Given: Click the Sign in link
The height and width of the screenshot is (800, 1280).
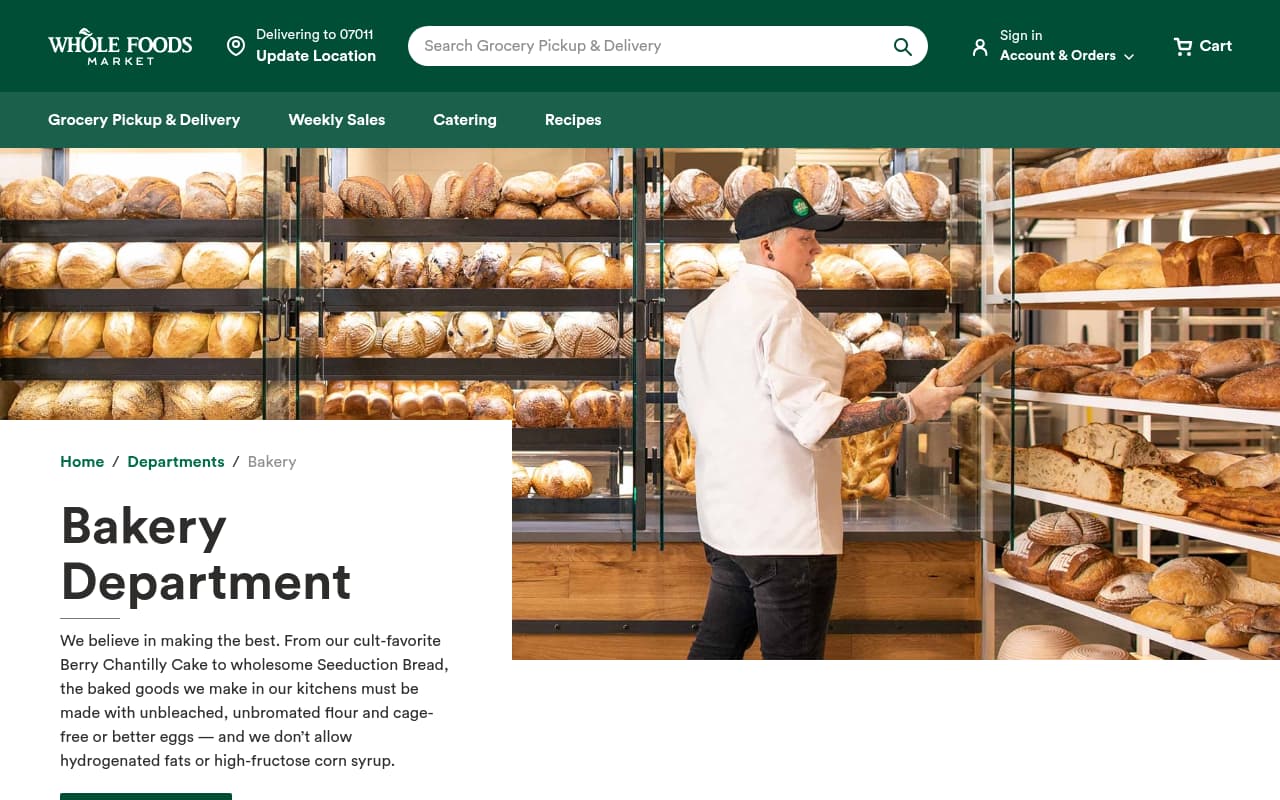Looking at the screenshot, I should (x=1020, y=35).
